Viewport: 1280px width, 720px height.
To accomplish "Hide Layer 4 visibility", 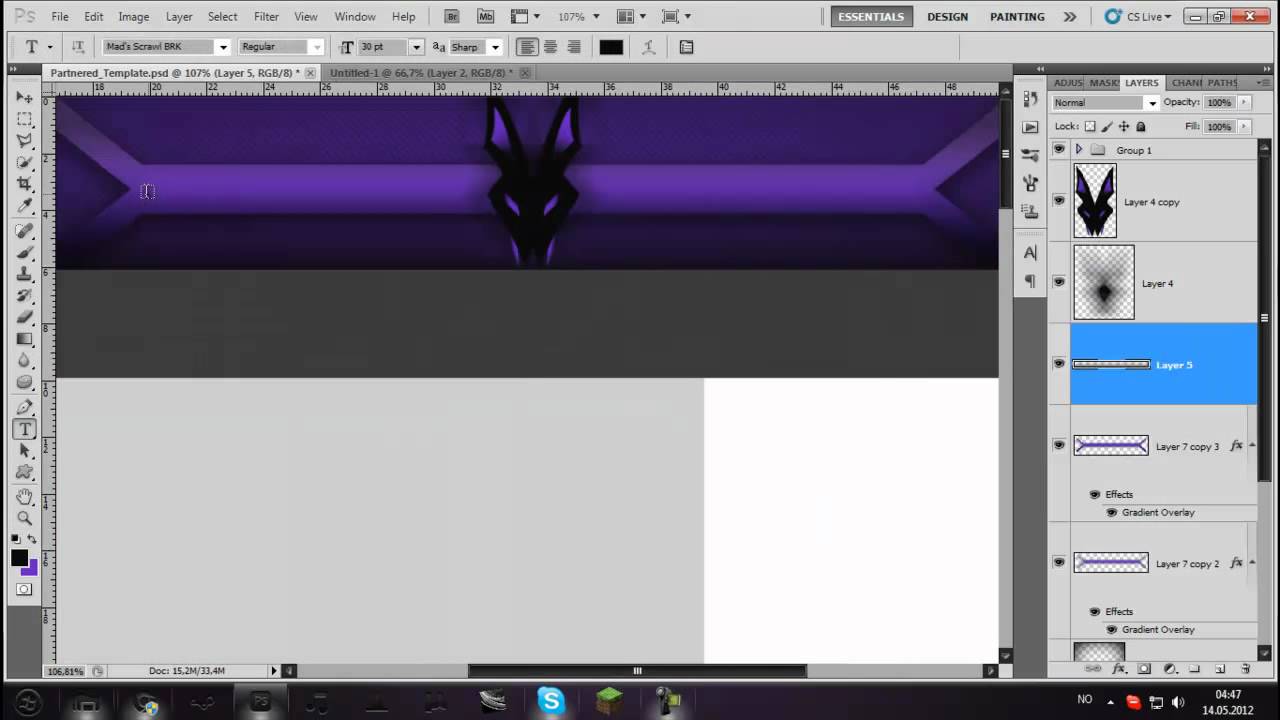I will point(1059,283).
